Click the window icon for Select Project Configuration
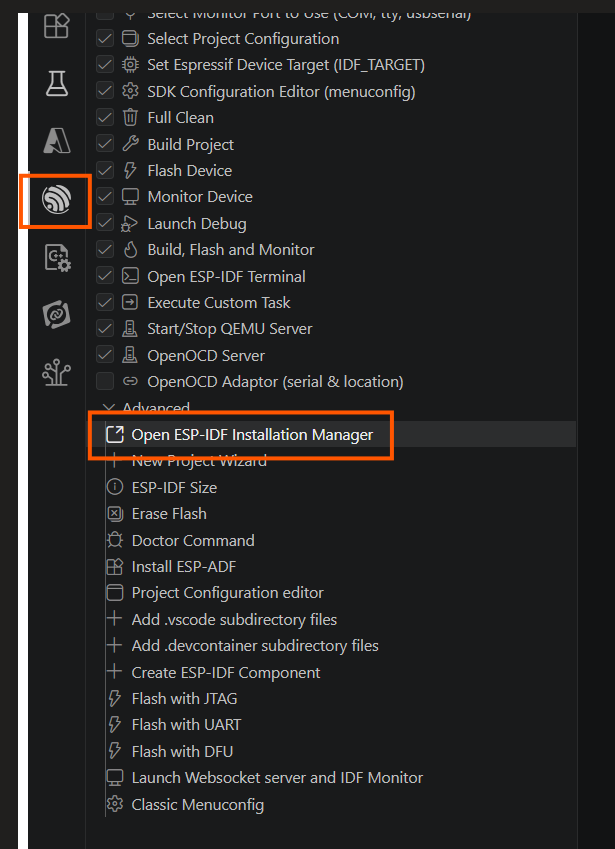 [130, 38]
